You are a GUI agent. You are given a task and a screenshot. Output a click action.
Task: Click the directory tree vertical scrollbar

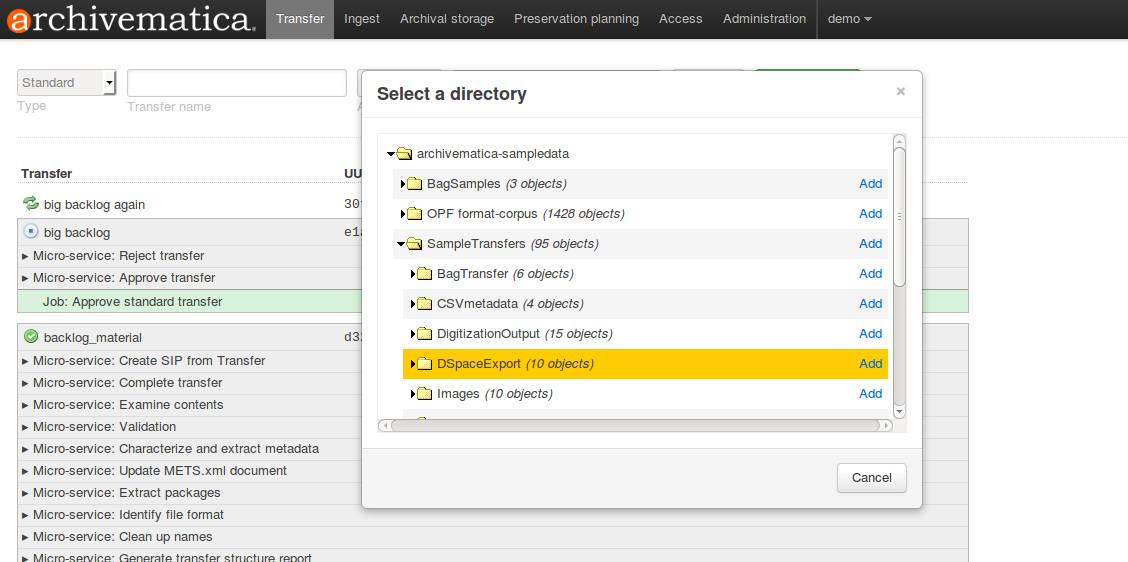(x=899, y=216)
